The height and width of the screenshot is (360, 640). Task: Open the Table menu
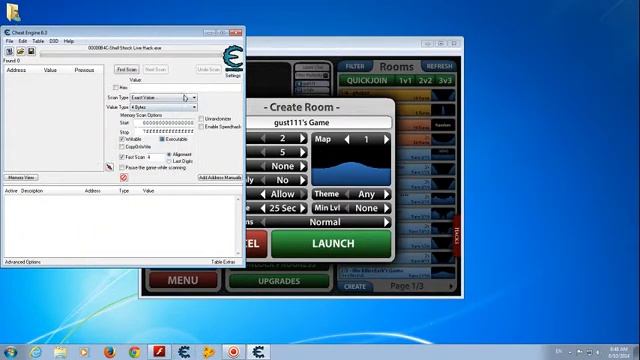[38, 41]
